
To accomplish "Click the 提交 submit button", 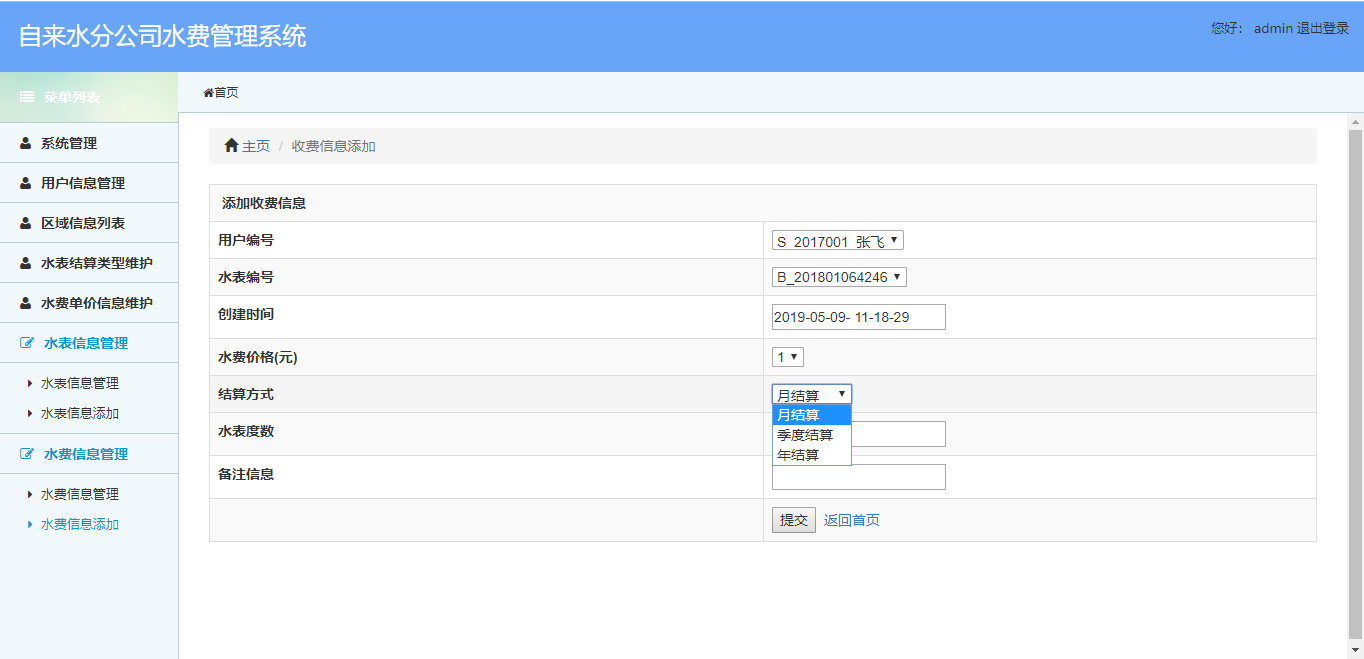I will tap(793, 519).
